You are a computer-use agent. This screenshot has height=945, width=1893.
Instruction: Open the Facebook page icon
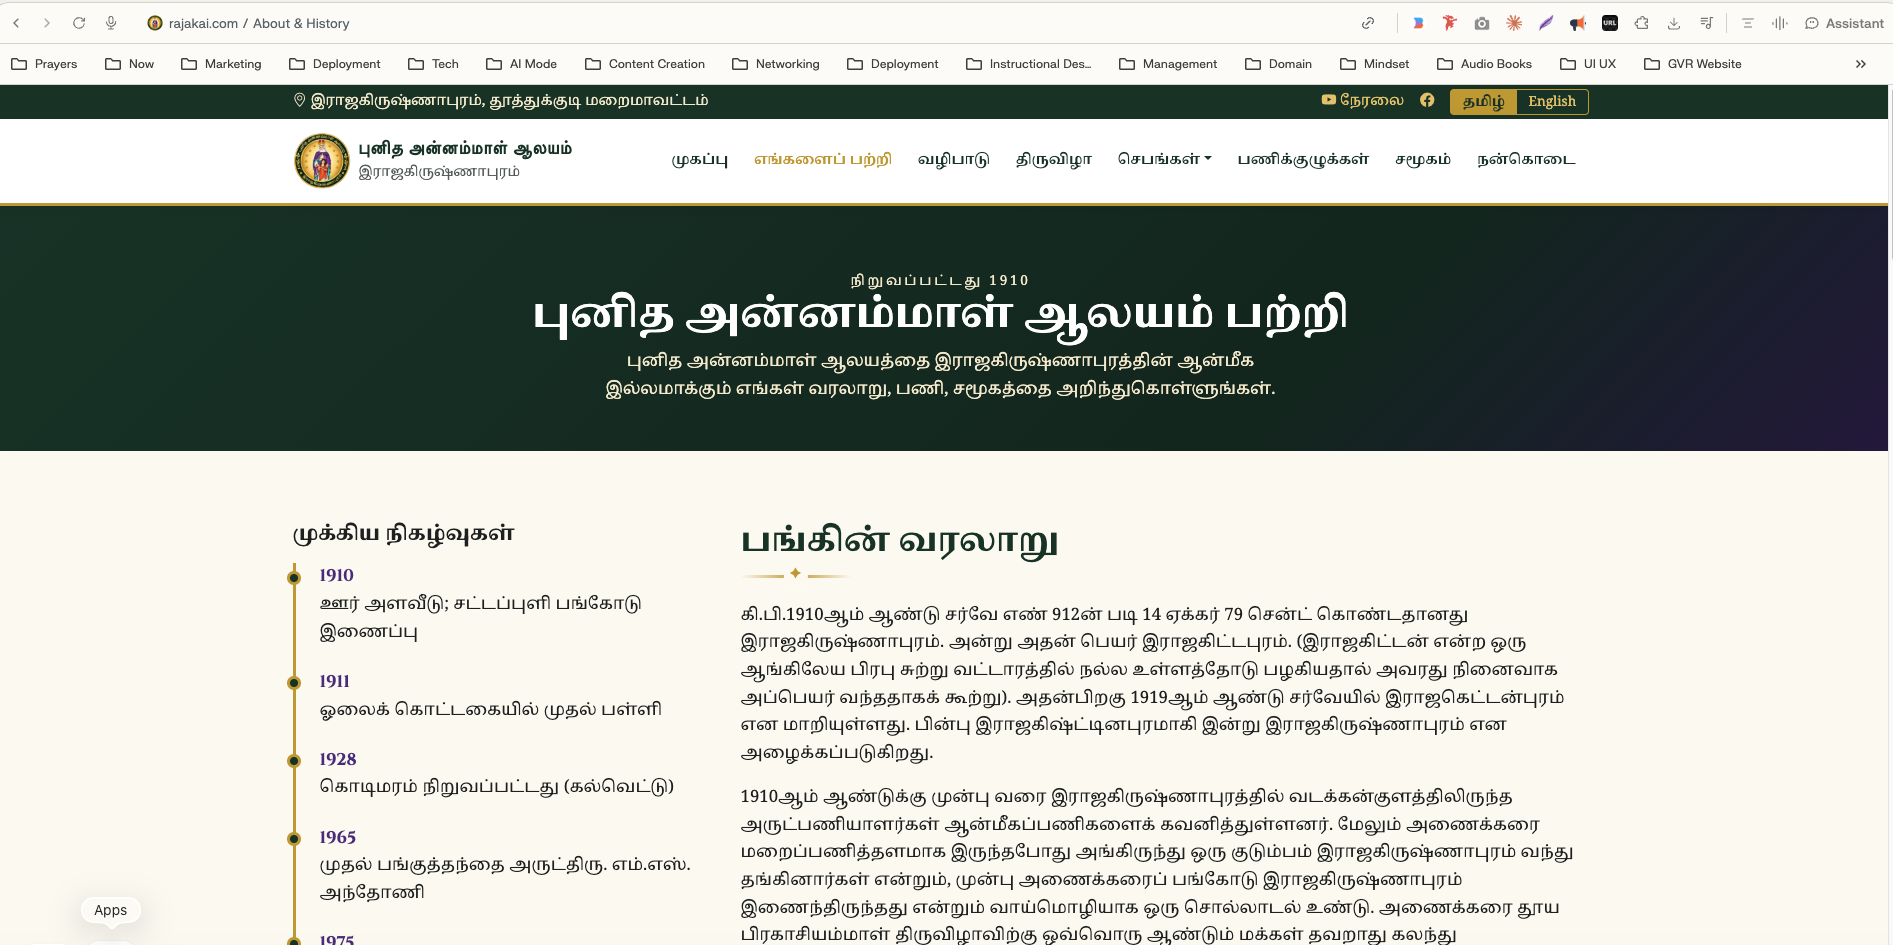click(1427, 100)
